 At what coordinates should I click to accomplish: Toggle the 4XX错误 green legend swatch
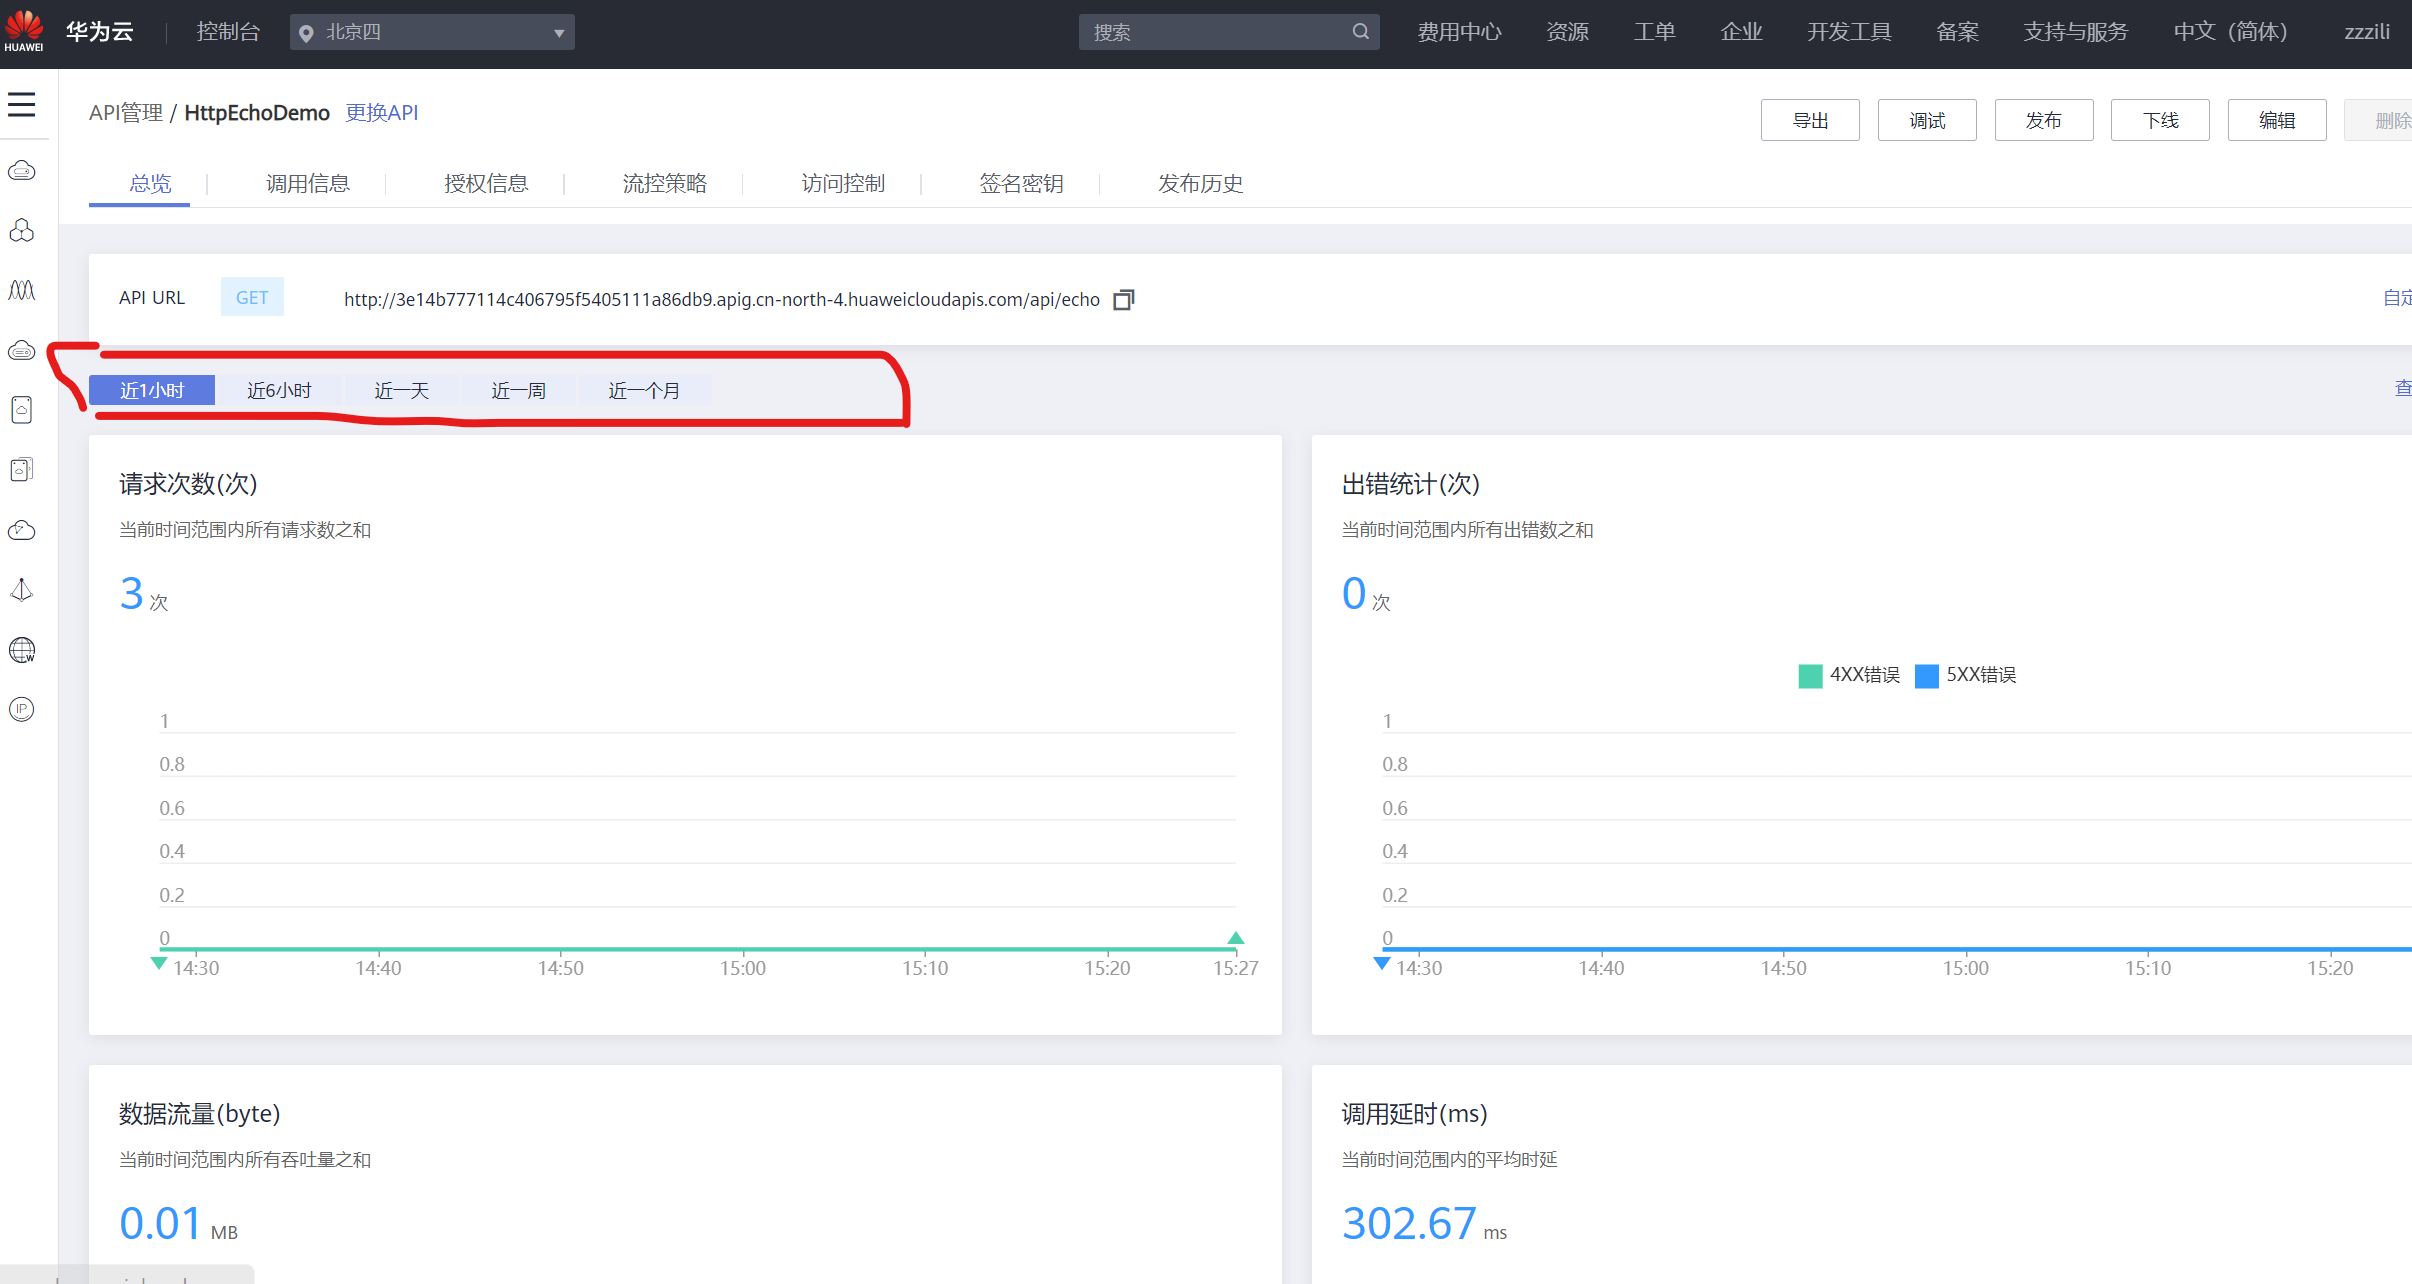tap(1810, 676)
